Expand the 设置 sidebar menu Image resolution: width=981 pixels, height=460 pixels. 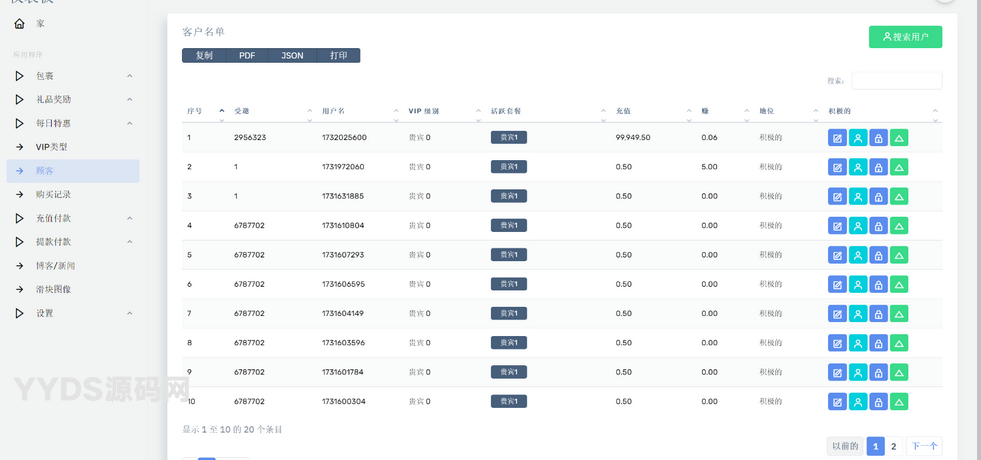pos(70,313)
